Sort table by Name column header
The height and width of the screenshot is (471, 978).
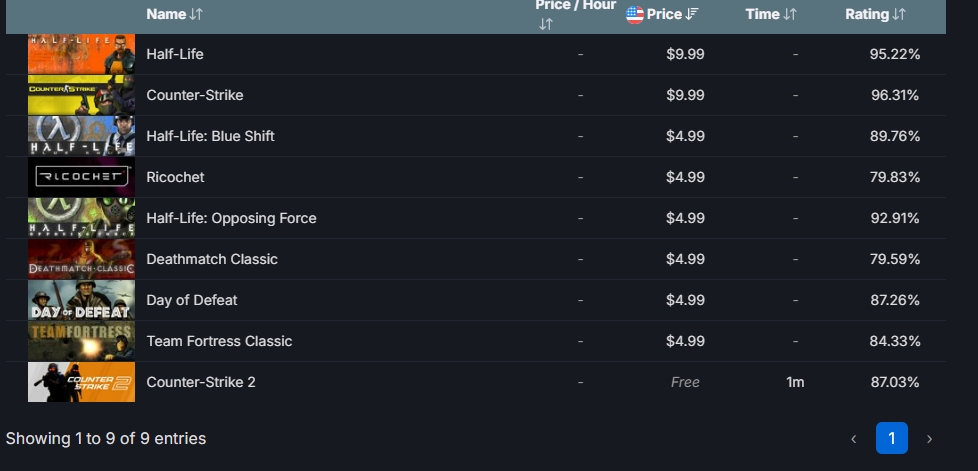point(166,14)
